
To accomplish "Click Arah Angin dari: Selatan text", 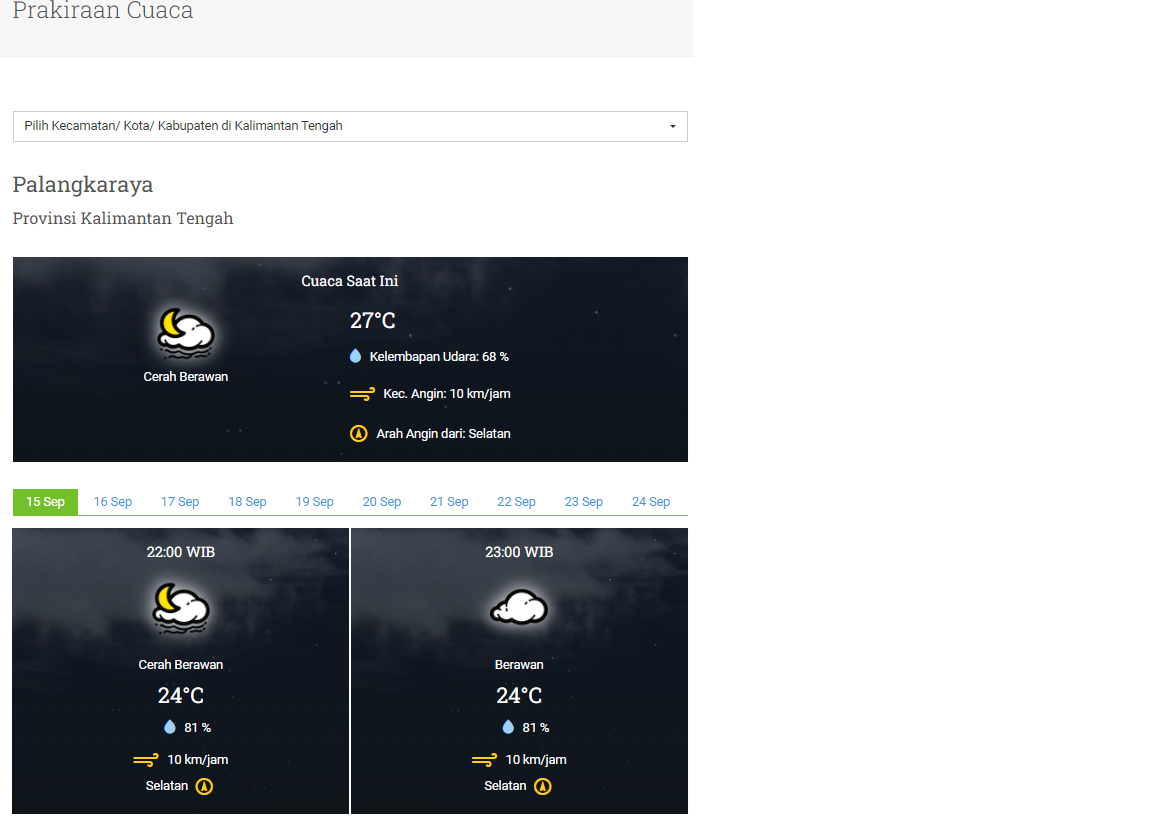I will (x=443, y=433).
